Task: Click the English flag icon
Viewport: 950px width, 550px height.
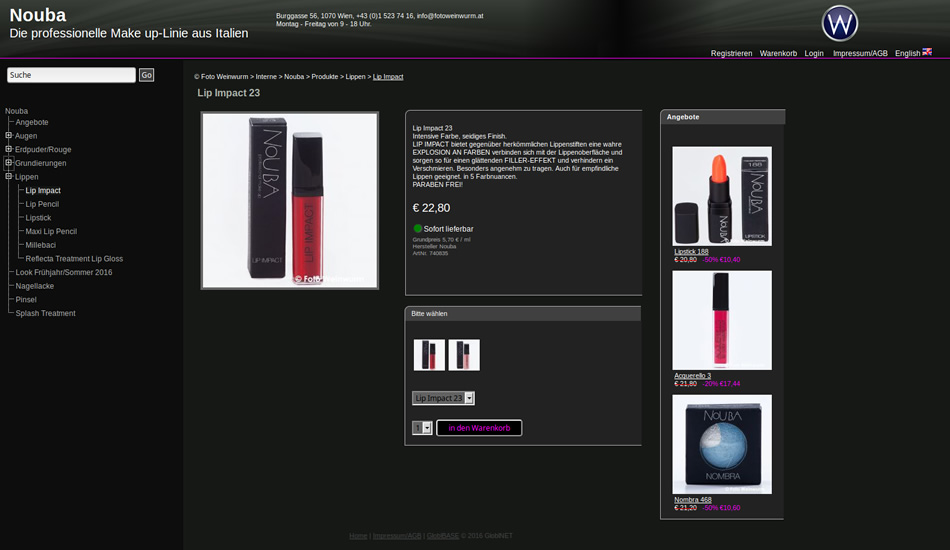Action: tap(927, 52)
